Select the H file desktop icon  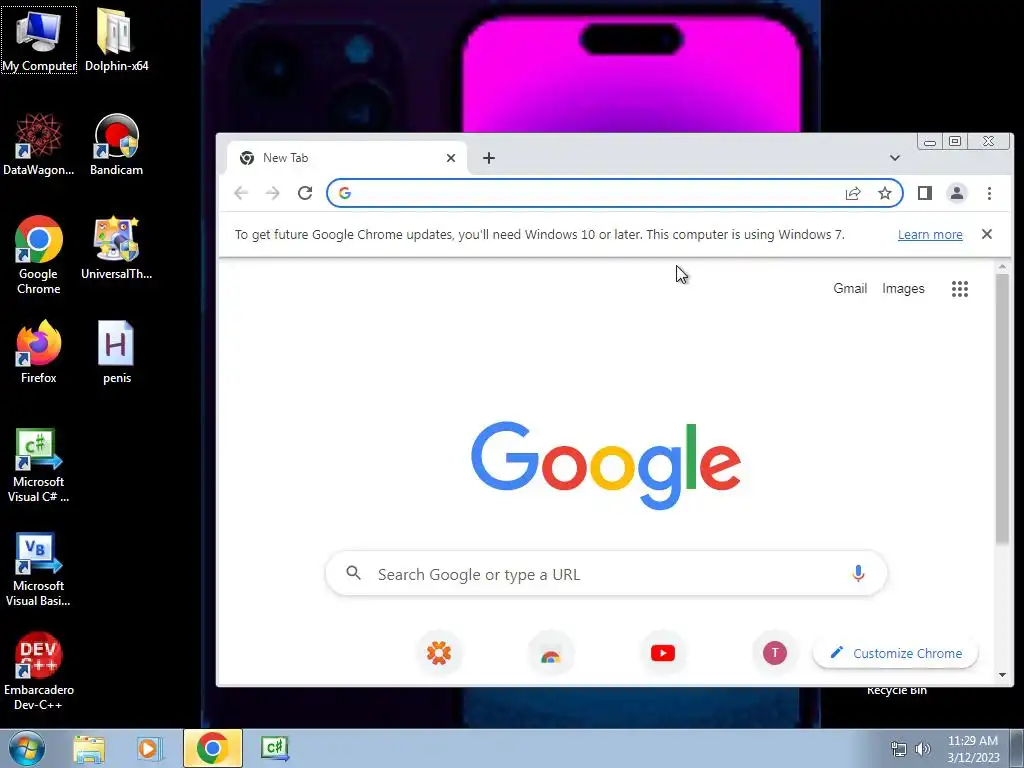click(x=116, y=351)
